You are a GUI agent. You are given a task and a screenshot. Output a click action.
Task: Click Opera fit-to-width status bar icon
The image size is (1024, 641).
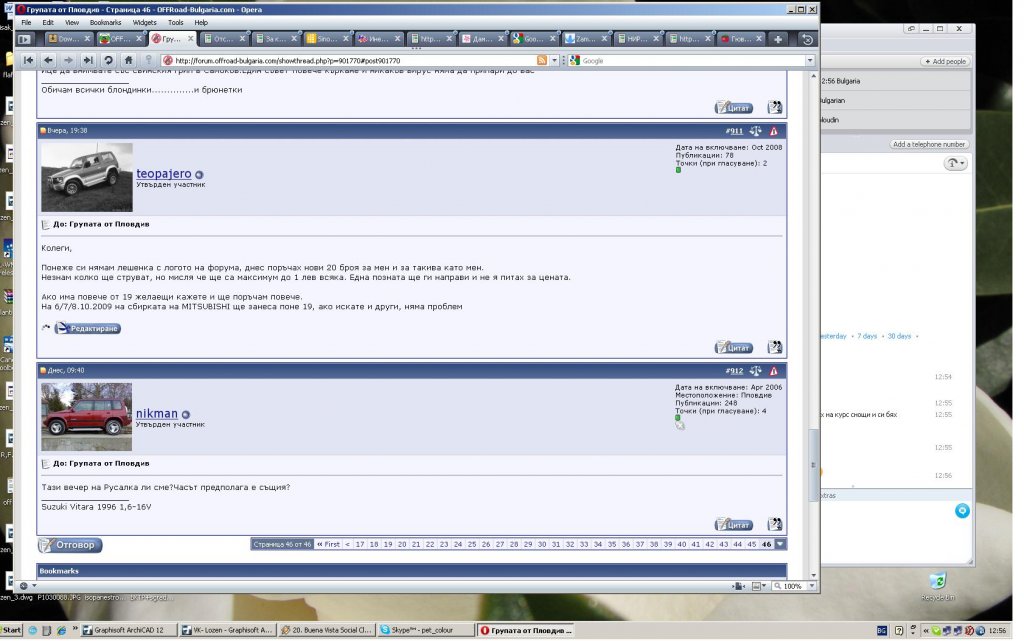(x=738, y=586)
